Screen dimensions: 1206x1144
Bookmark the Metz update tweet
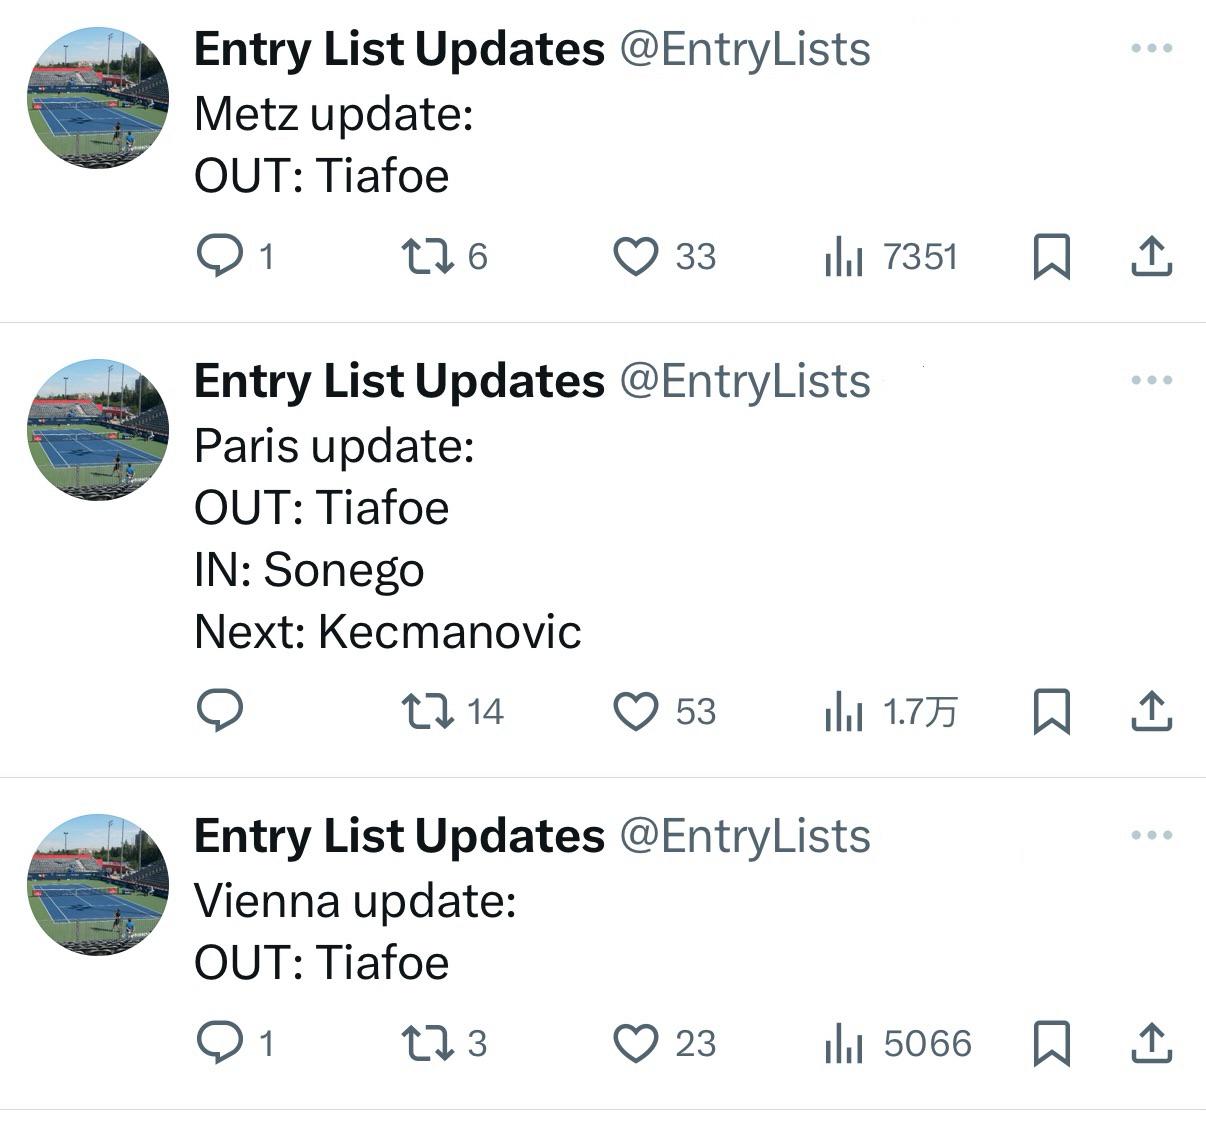1051,256
